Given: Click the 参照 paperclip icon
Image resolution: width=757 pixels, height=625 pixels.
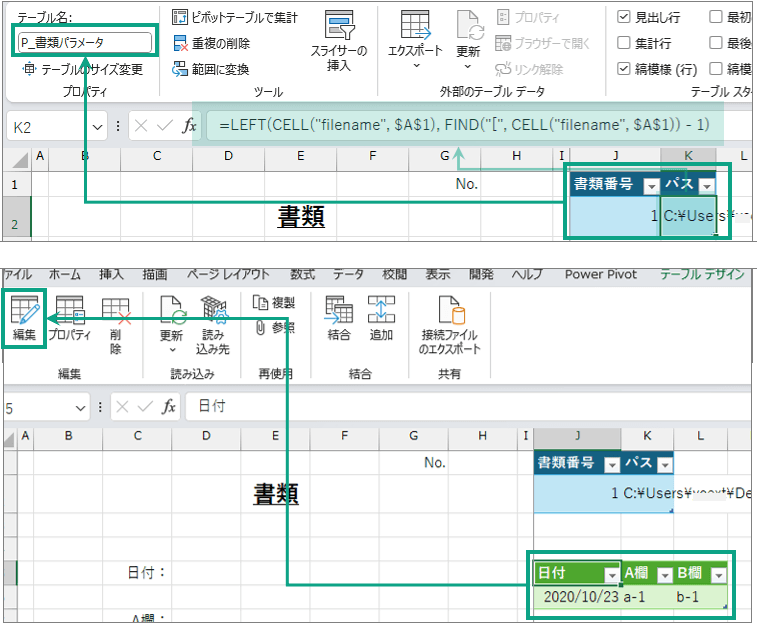Looking at the screenshot, I should [x=260, y=328].
